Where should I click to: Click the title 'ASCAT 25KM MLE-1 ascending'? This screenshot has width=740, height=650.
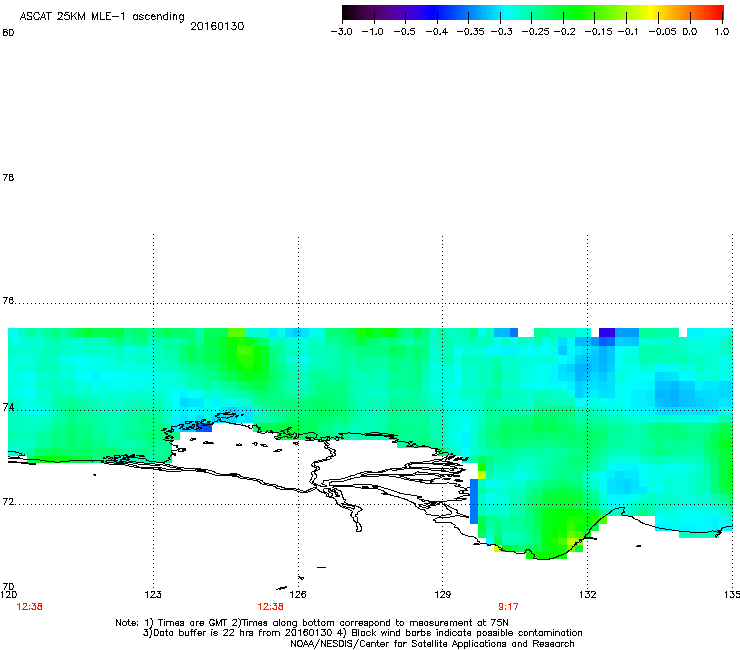(102, 17)
